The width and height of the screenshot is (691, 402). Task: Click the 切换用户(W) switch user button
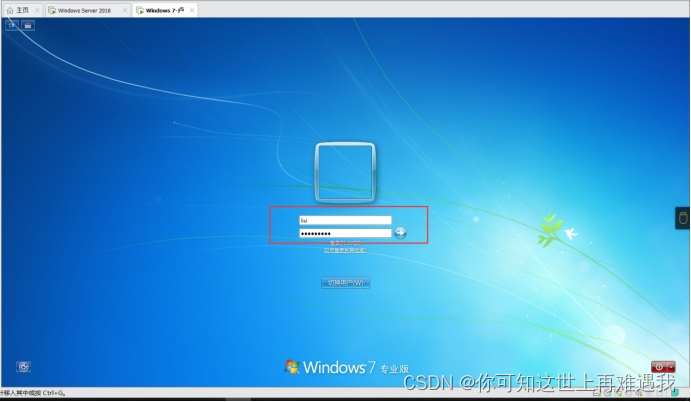click(x=346, y=283)
